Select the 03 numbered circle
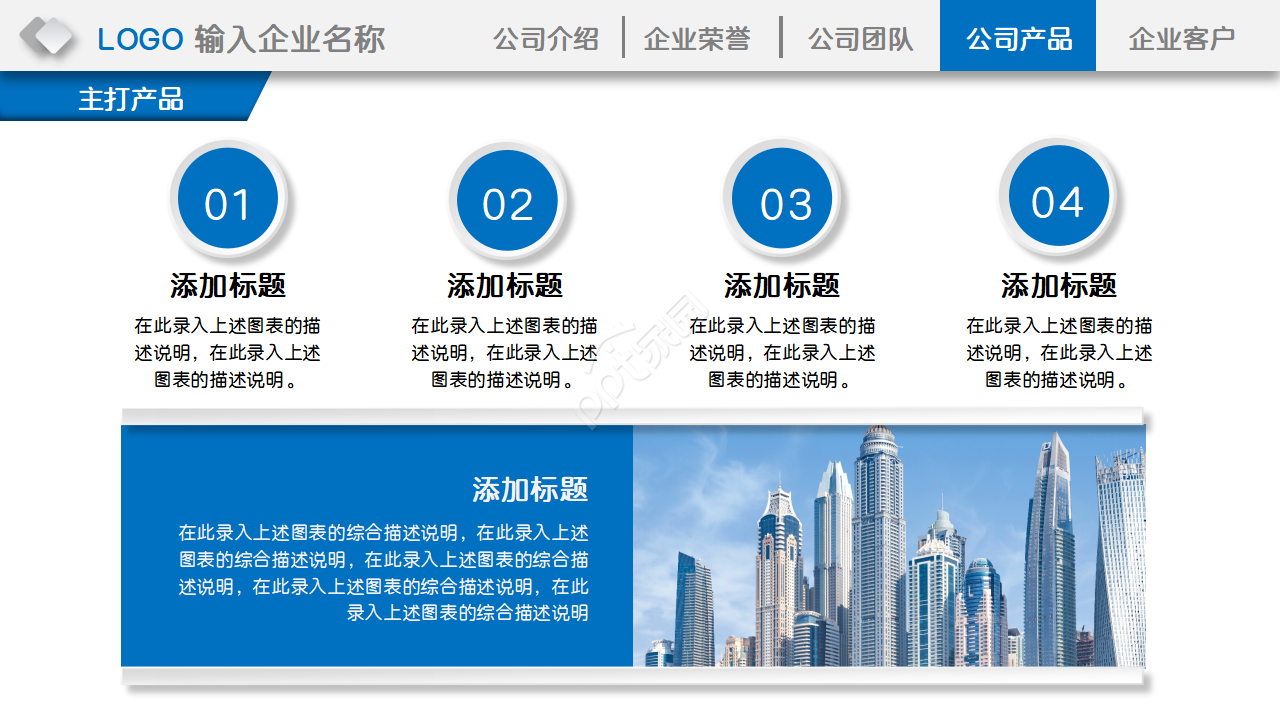The width and height of the screenshot is (1280, 720). pyautogui.click(x=782, y=198)
